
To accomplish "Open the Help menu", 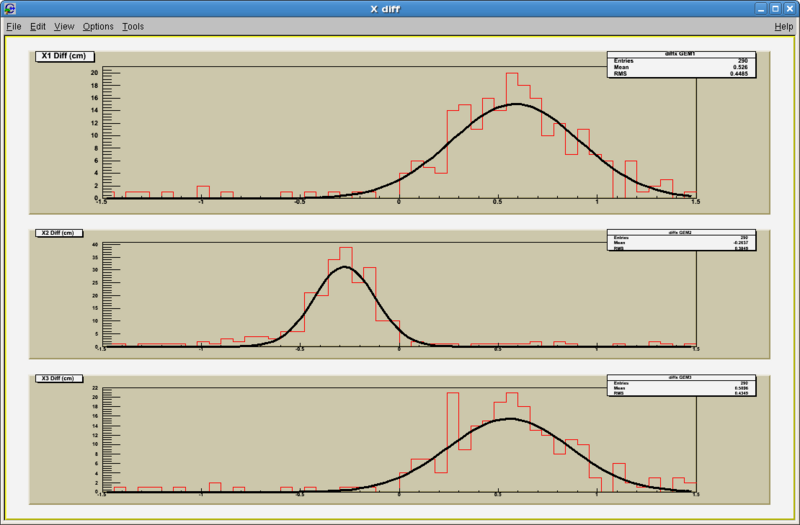I will click(784, 27).
